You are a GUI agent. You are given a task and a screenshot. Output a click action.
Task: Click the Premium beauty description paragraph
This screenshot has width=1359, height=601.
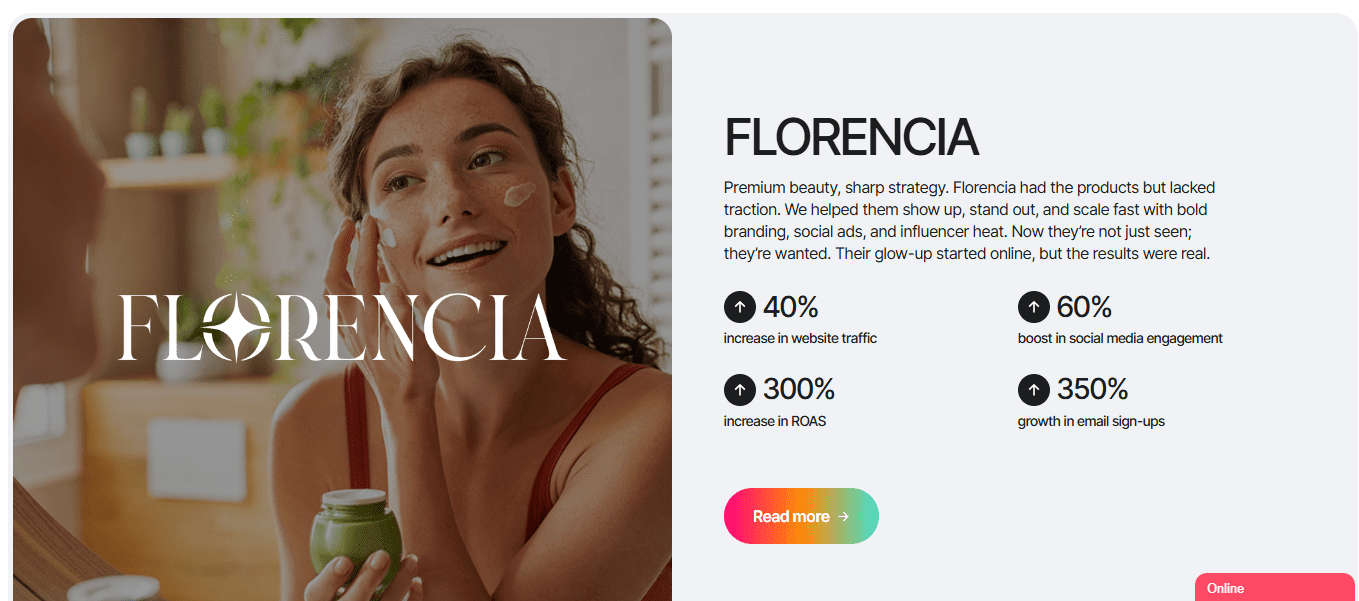pos(968,221)
